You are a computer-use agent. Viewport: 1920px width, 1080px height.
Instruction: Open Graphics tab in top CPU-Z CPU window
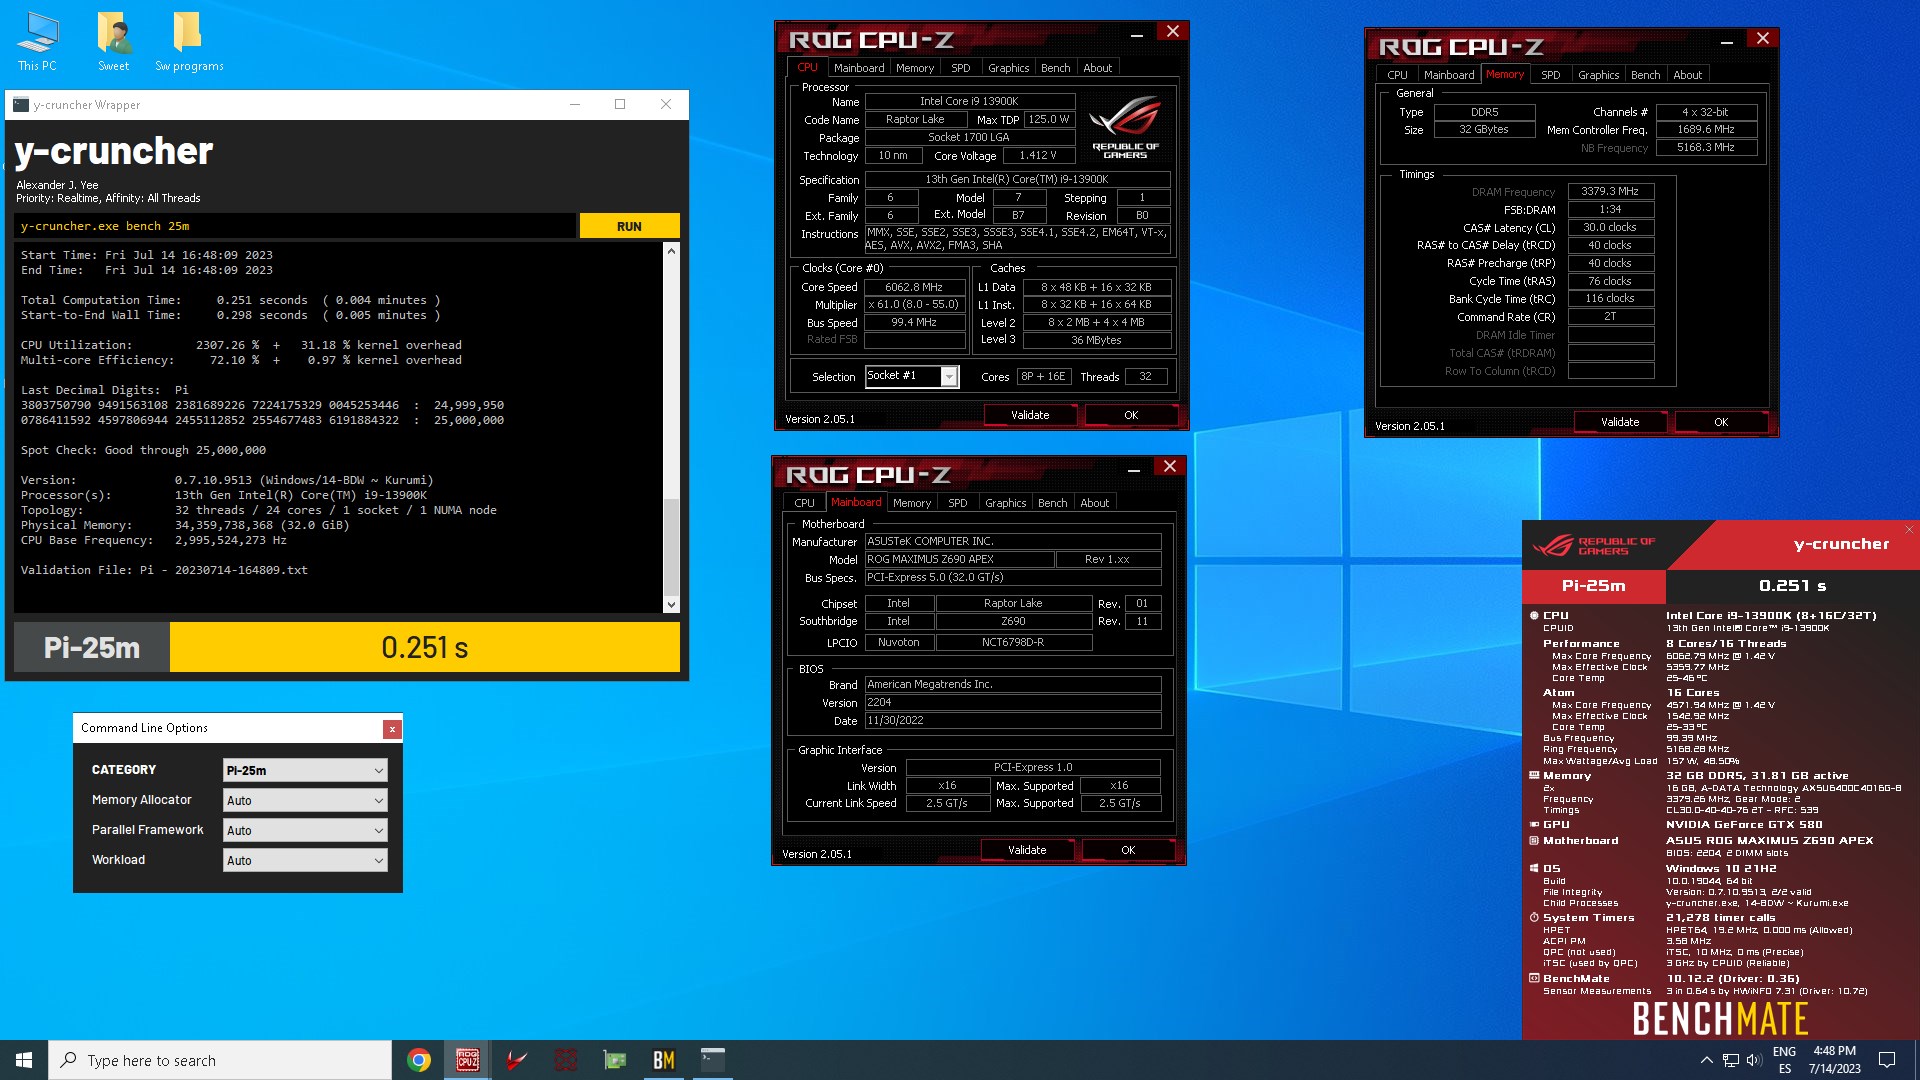1008,68
